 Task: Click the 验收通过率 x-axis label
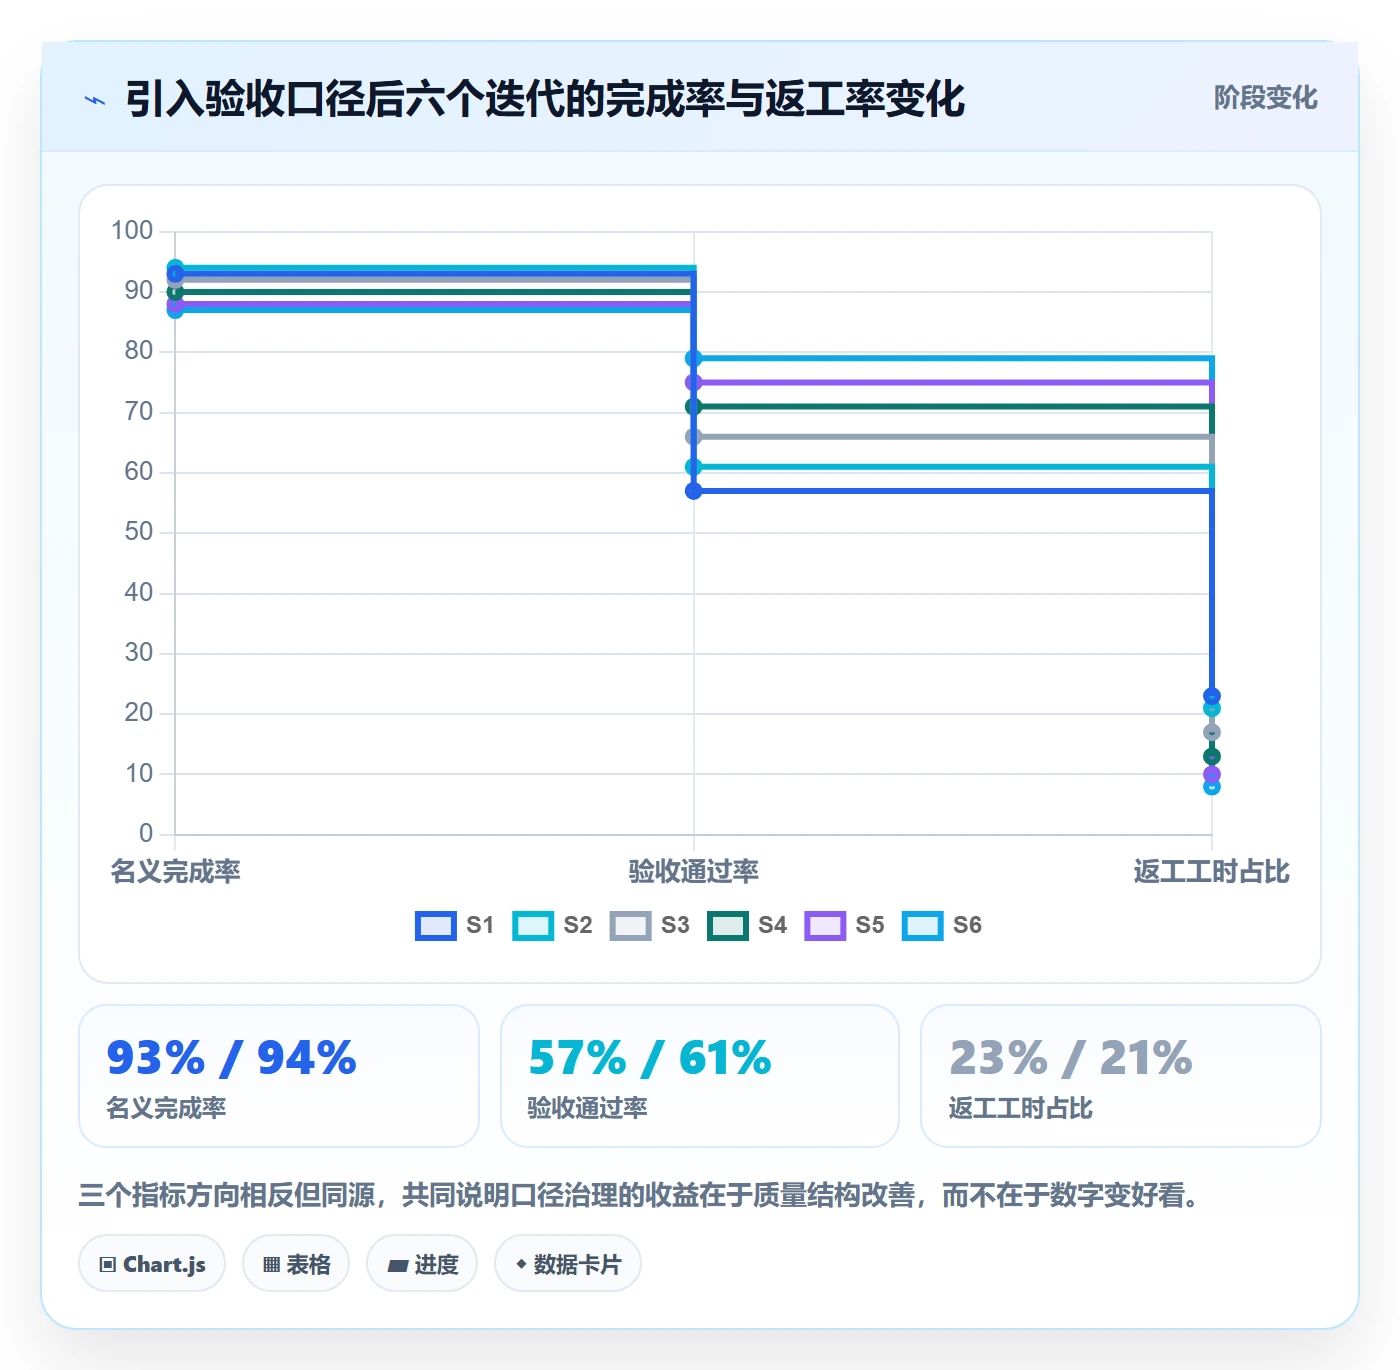694,872
